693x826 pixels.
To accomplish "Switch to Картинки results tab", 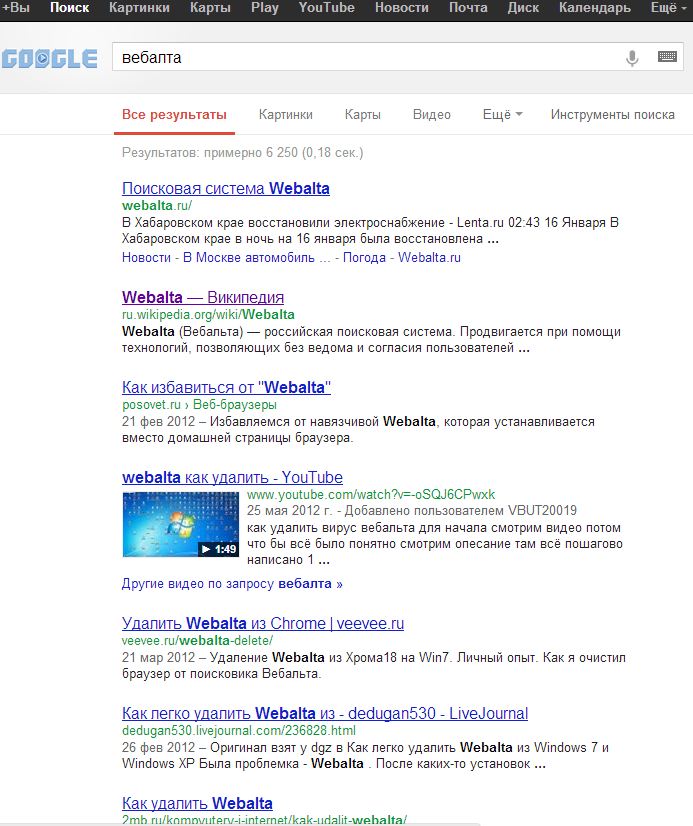I will coord(285,115).
